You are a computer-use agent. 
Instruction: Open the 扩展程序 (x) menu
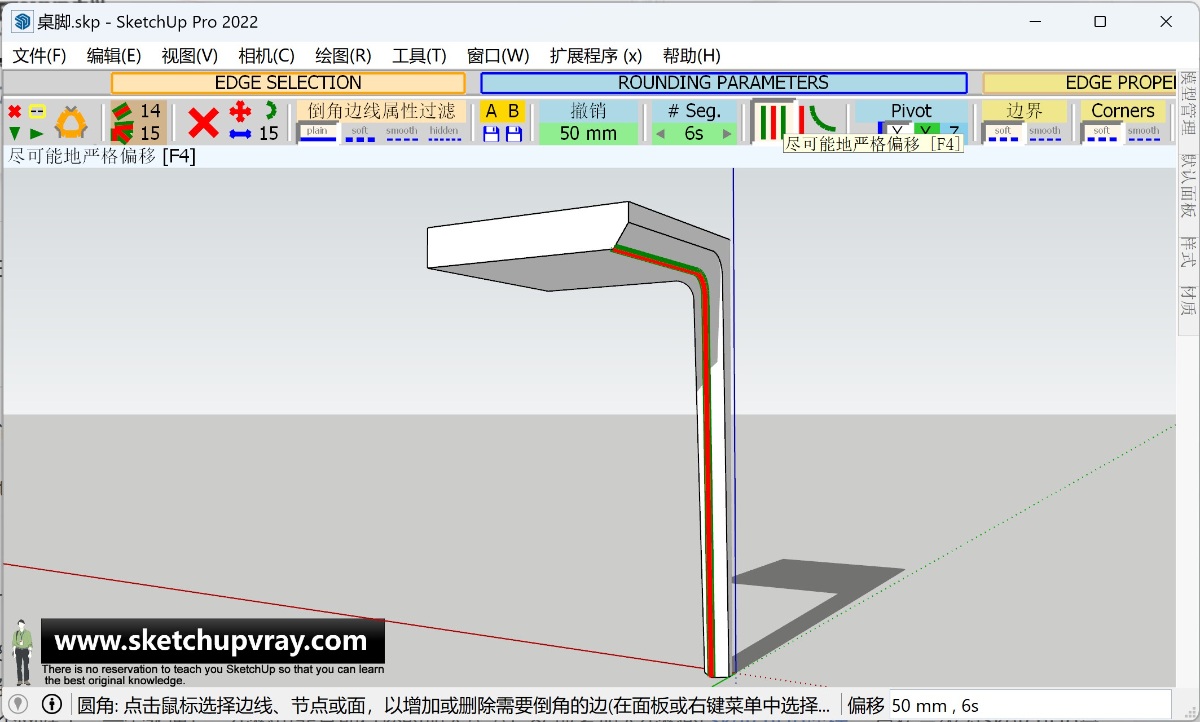(x=596, y=56)
